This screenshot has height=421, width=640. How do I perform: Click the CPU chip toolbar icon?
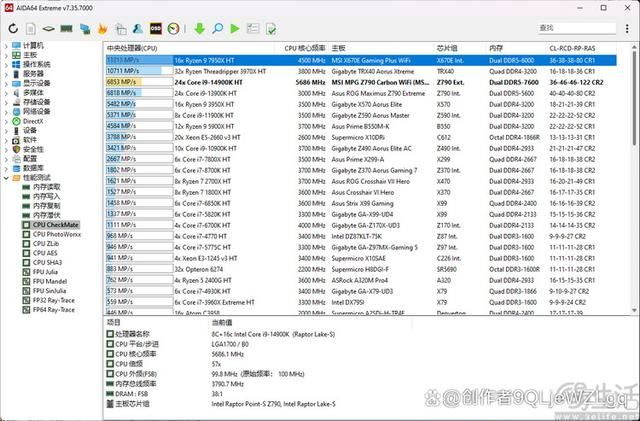coord(49,29)
